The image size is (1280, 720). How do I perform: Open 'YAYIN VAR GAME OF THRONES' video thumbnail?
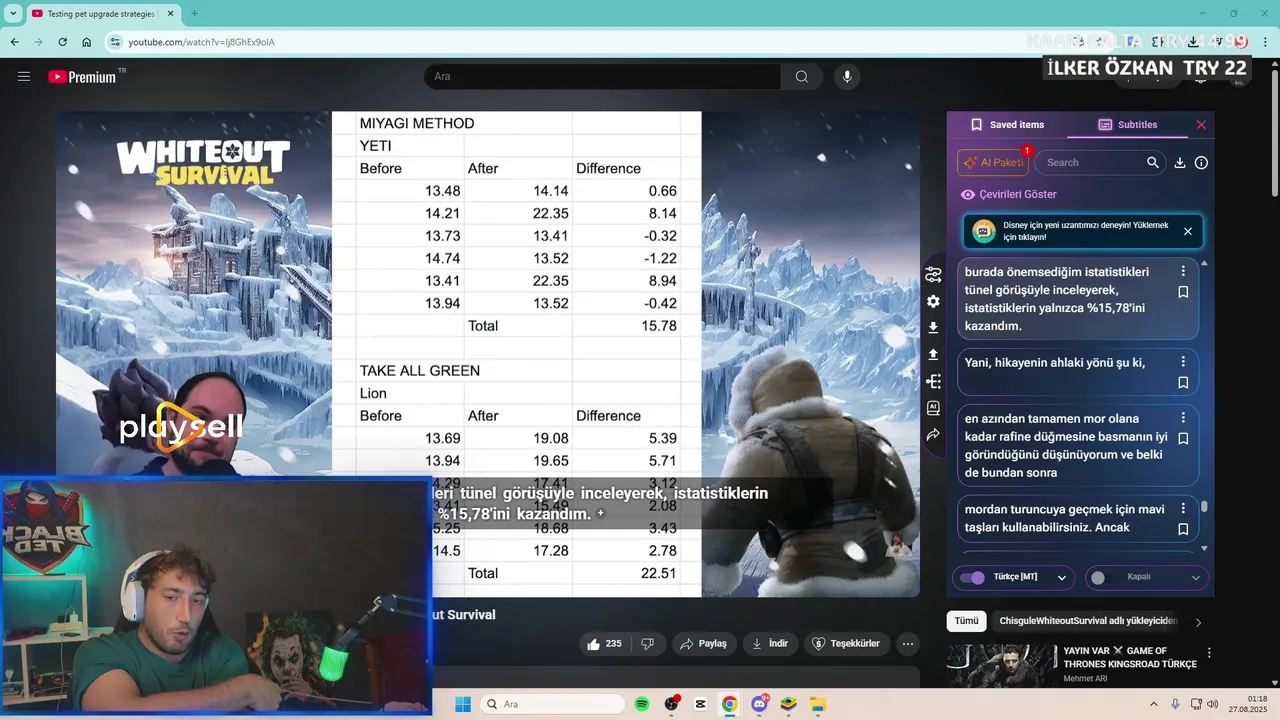[x=1001, y=666]
